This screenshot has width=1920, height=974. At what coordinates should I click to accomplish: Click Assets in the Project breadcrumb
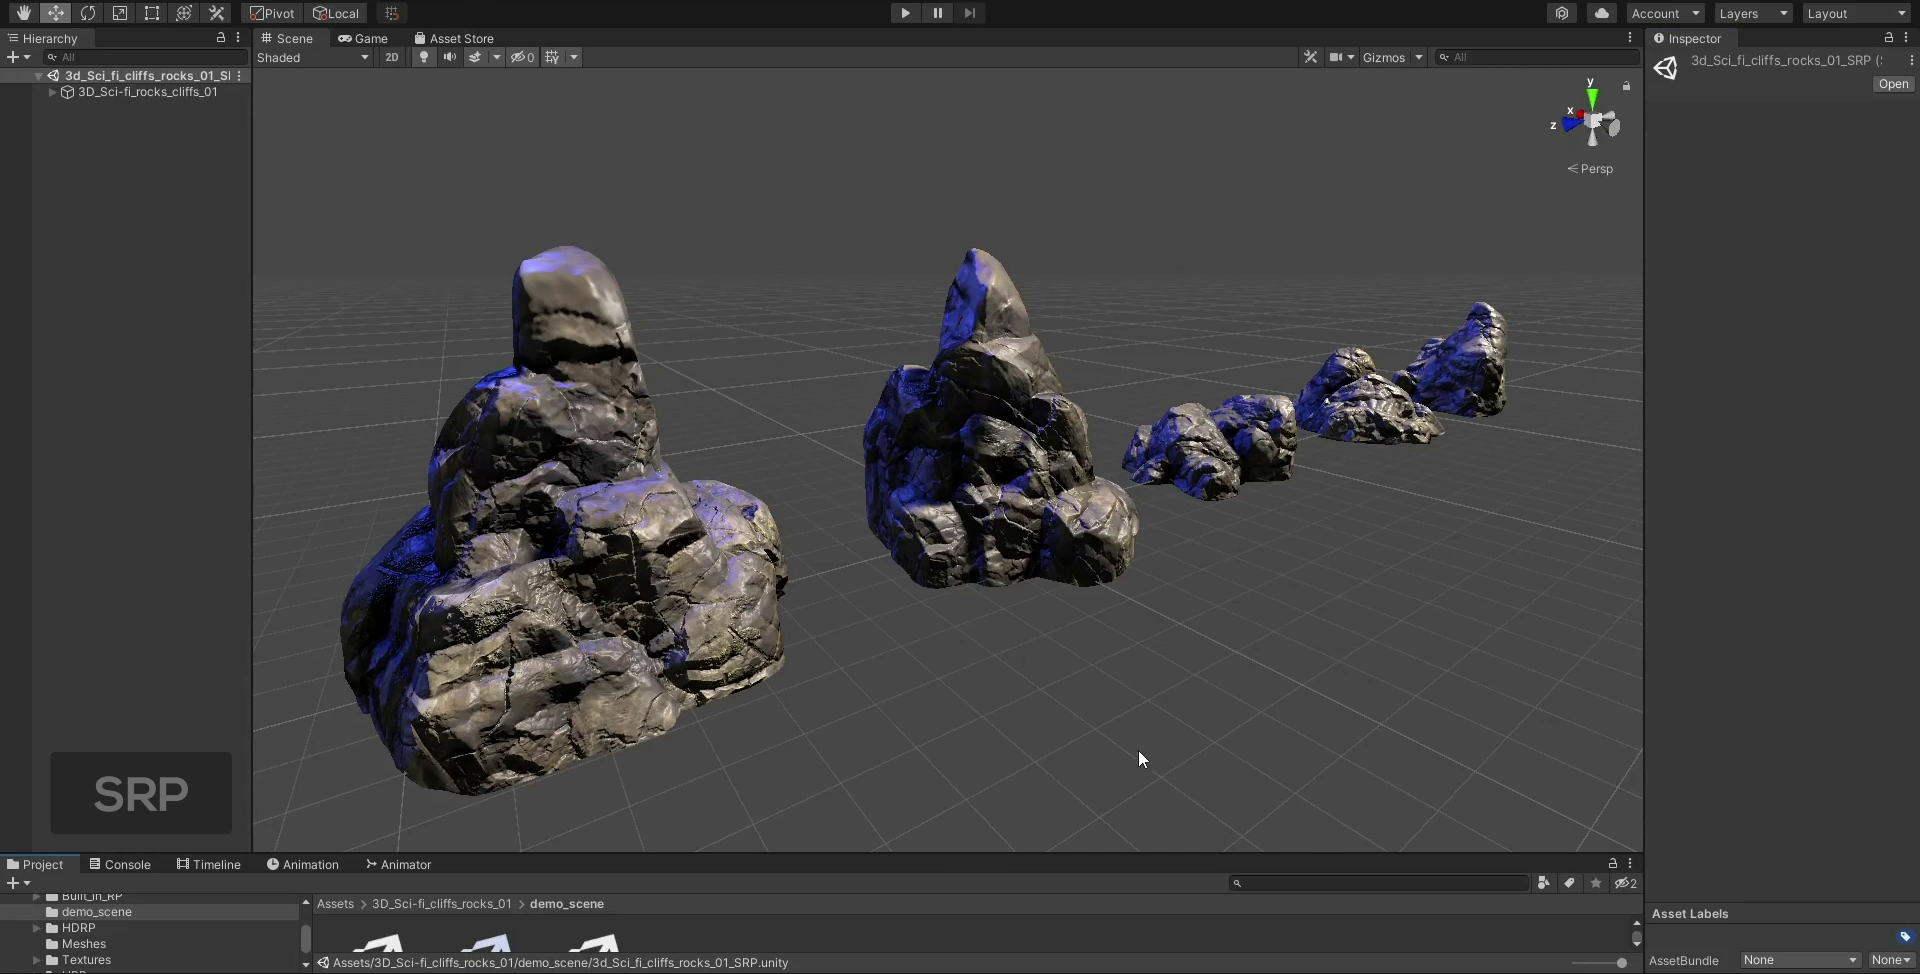pos(335,904)
